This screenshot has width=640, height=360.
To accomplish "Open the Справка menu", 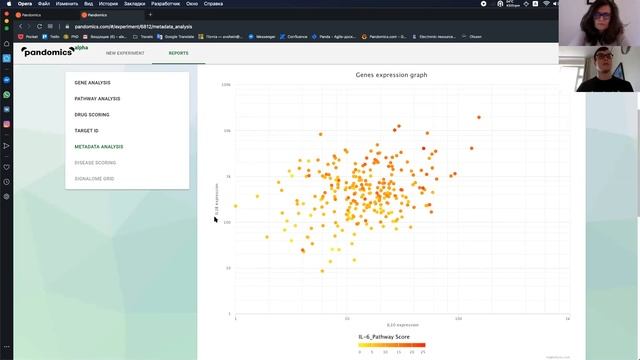I will tap(213, 4).
